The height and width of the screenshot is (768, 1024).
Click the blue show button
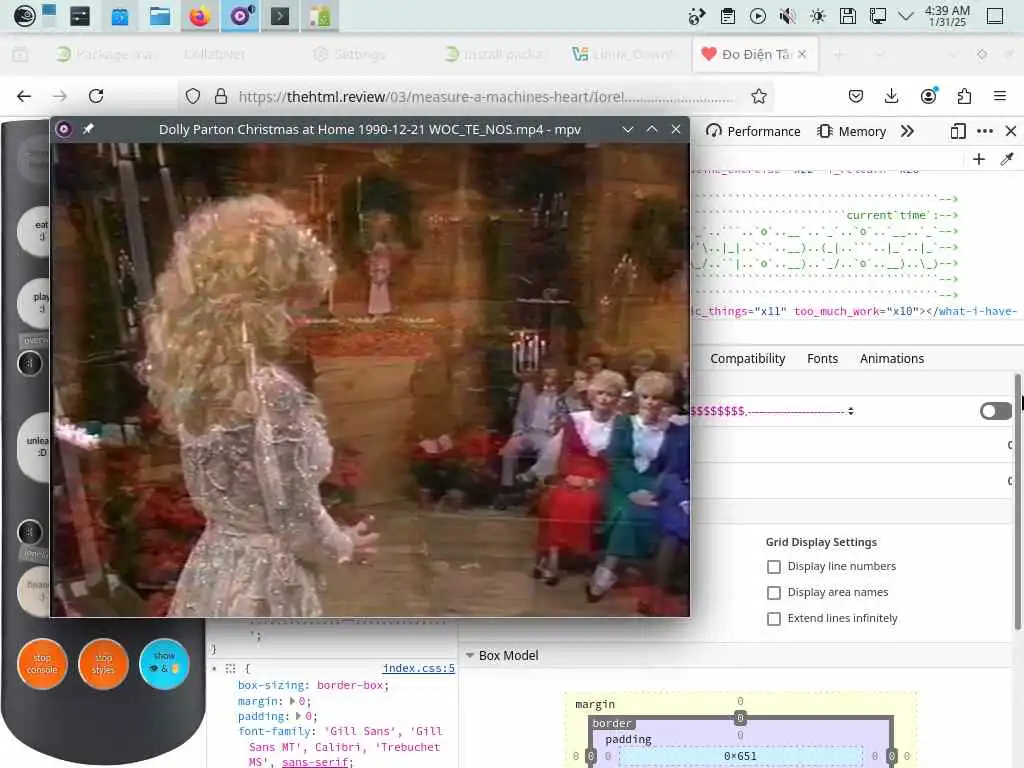[164, 664]
